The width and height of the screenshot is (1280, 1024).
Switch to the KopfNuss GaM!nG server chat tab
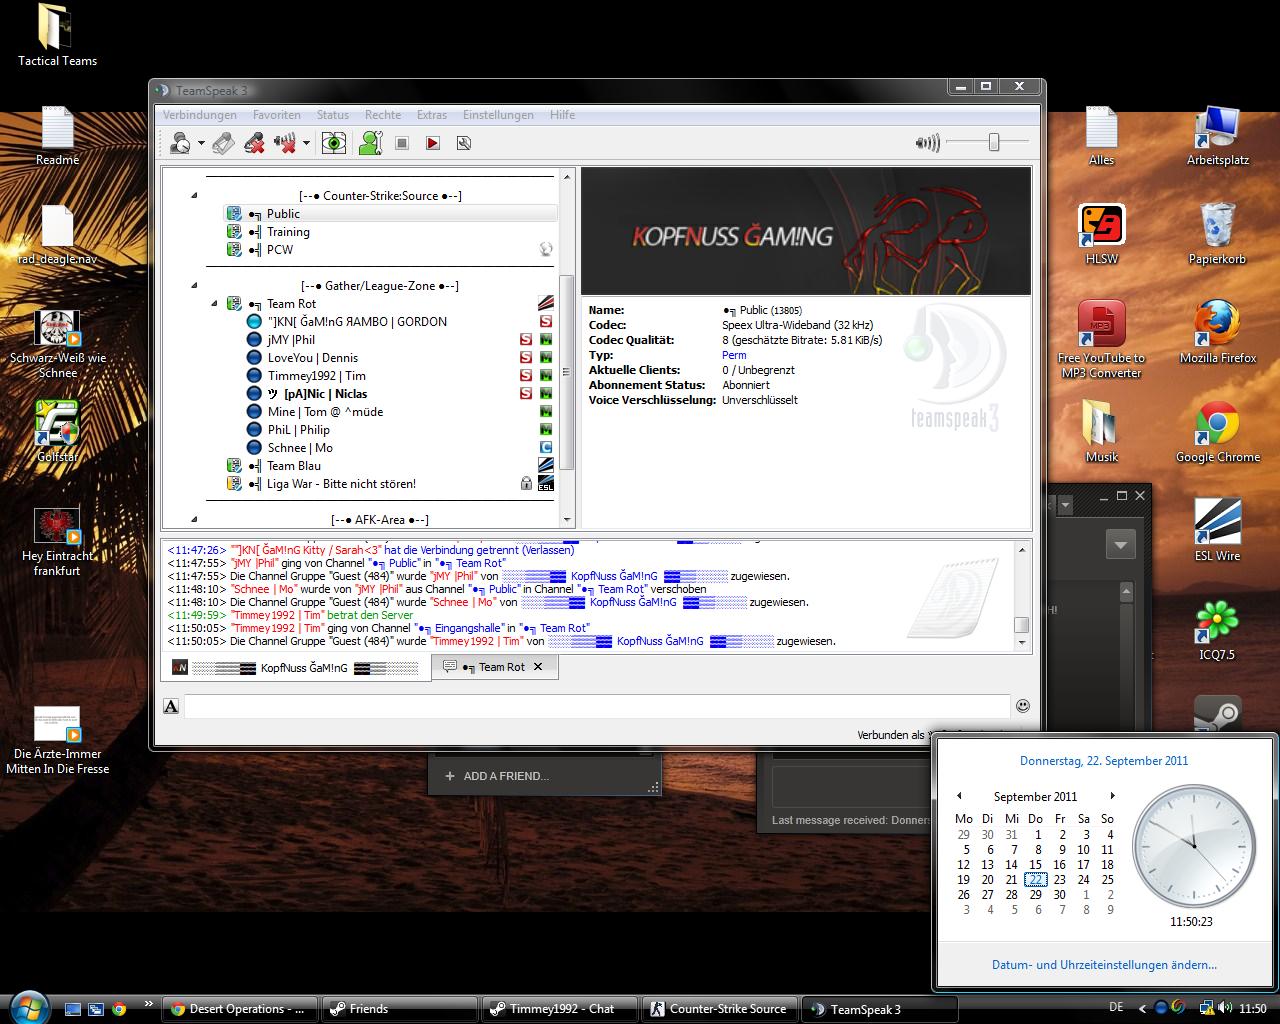pyautogui.click(x=296, y=667)
